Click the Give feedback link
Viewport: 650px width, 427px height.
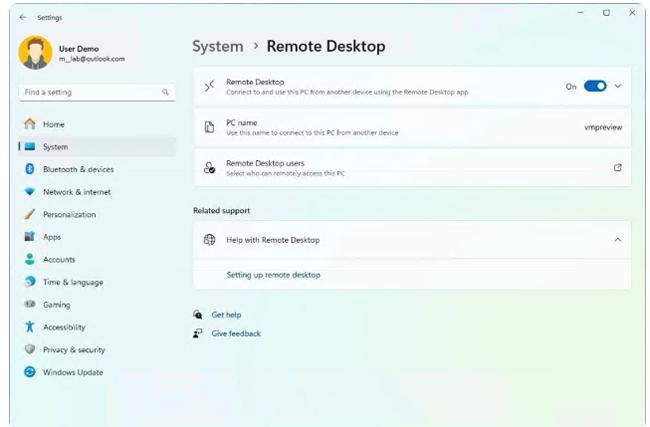236,333
